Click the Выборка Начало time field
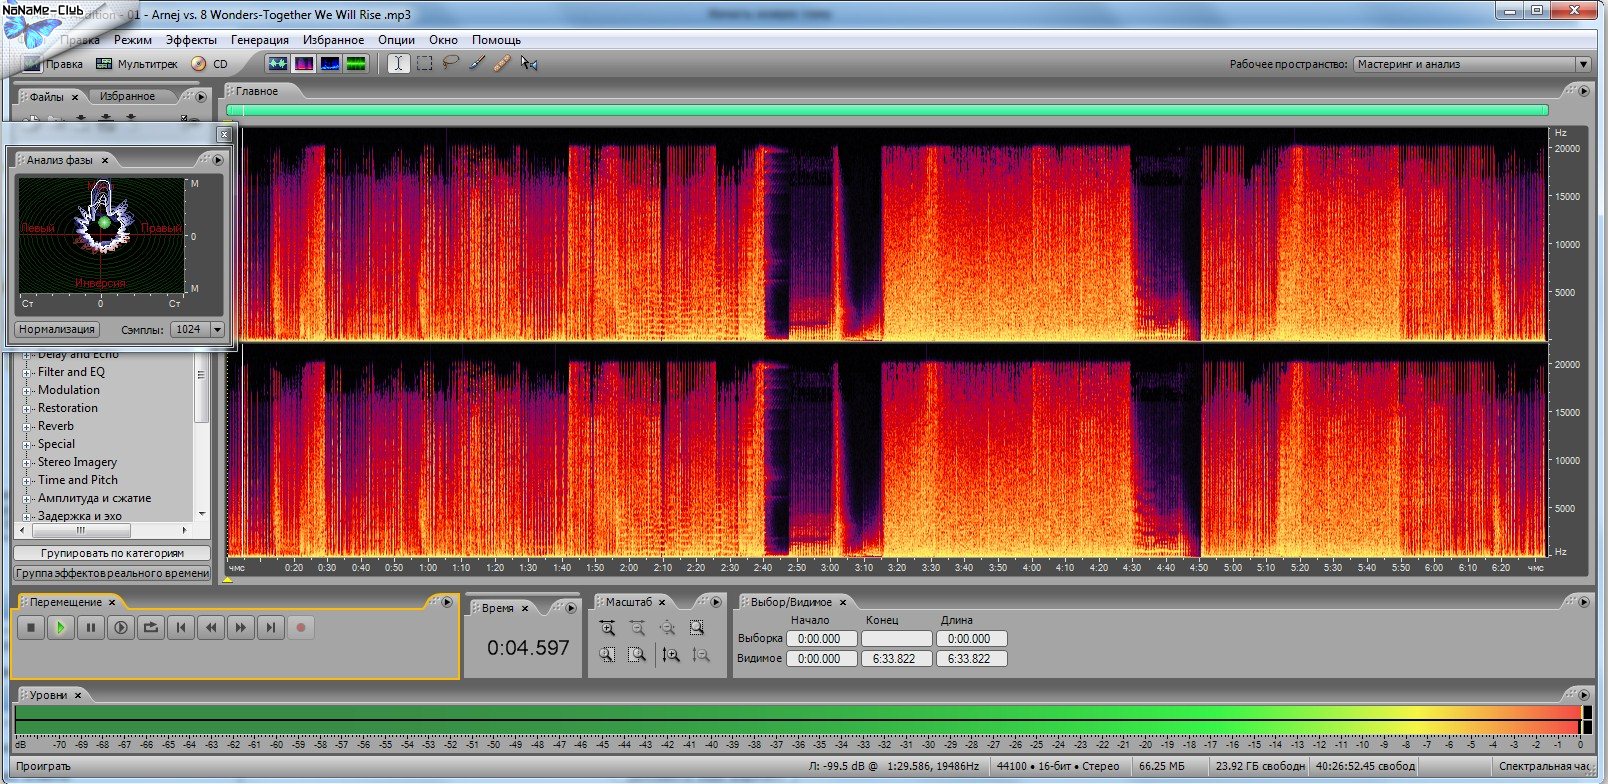The height and width of the screenshot is (784, 1608). pos(820,639)
